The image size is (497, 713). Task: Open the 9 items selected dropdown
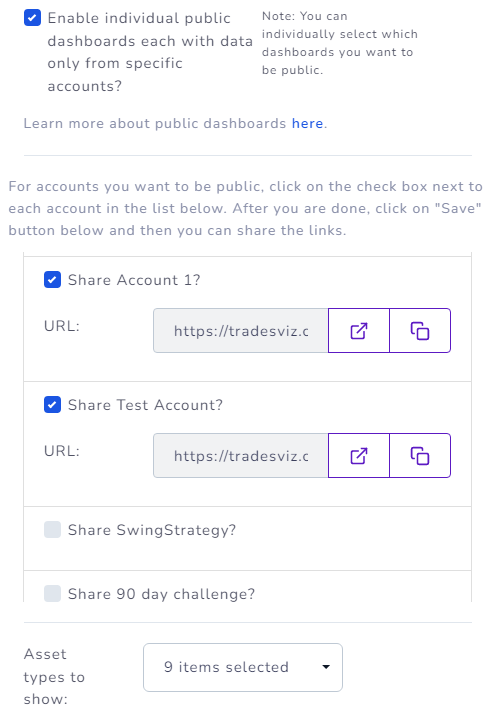click(243, 667)
